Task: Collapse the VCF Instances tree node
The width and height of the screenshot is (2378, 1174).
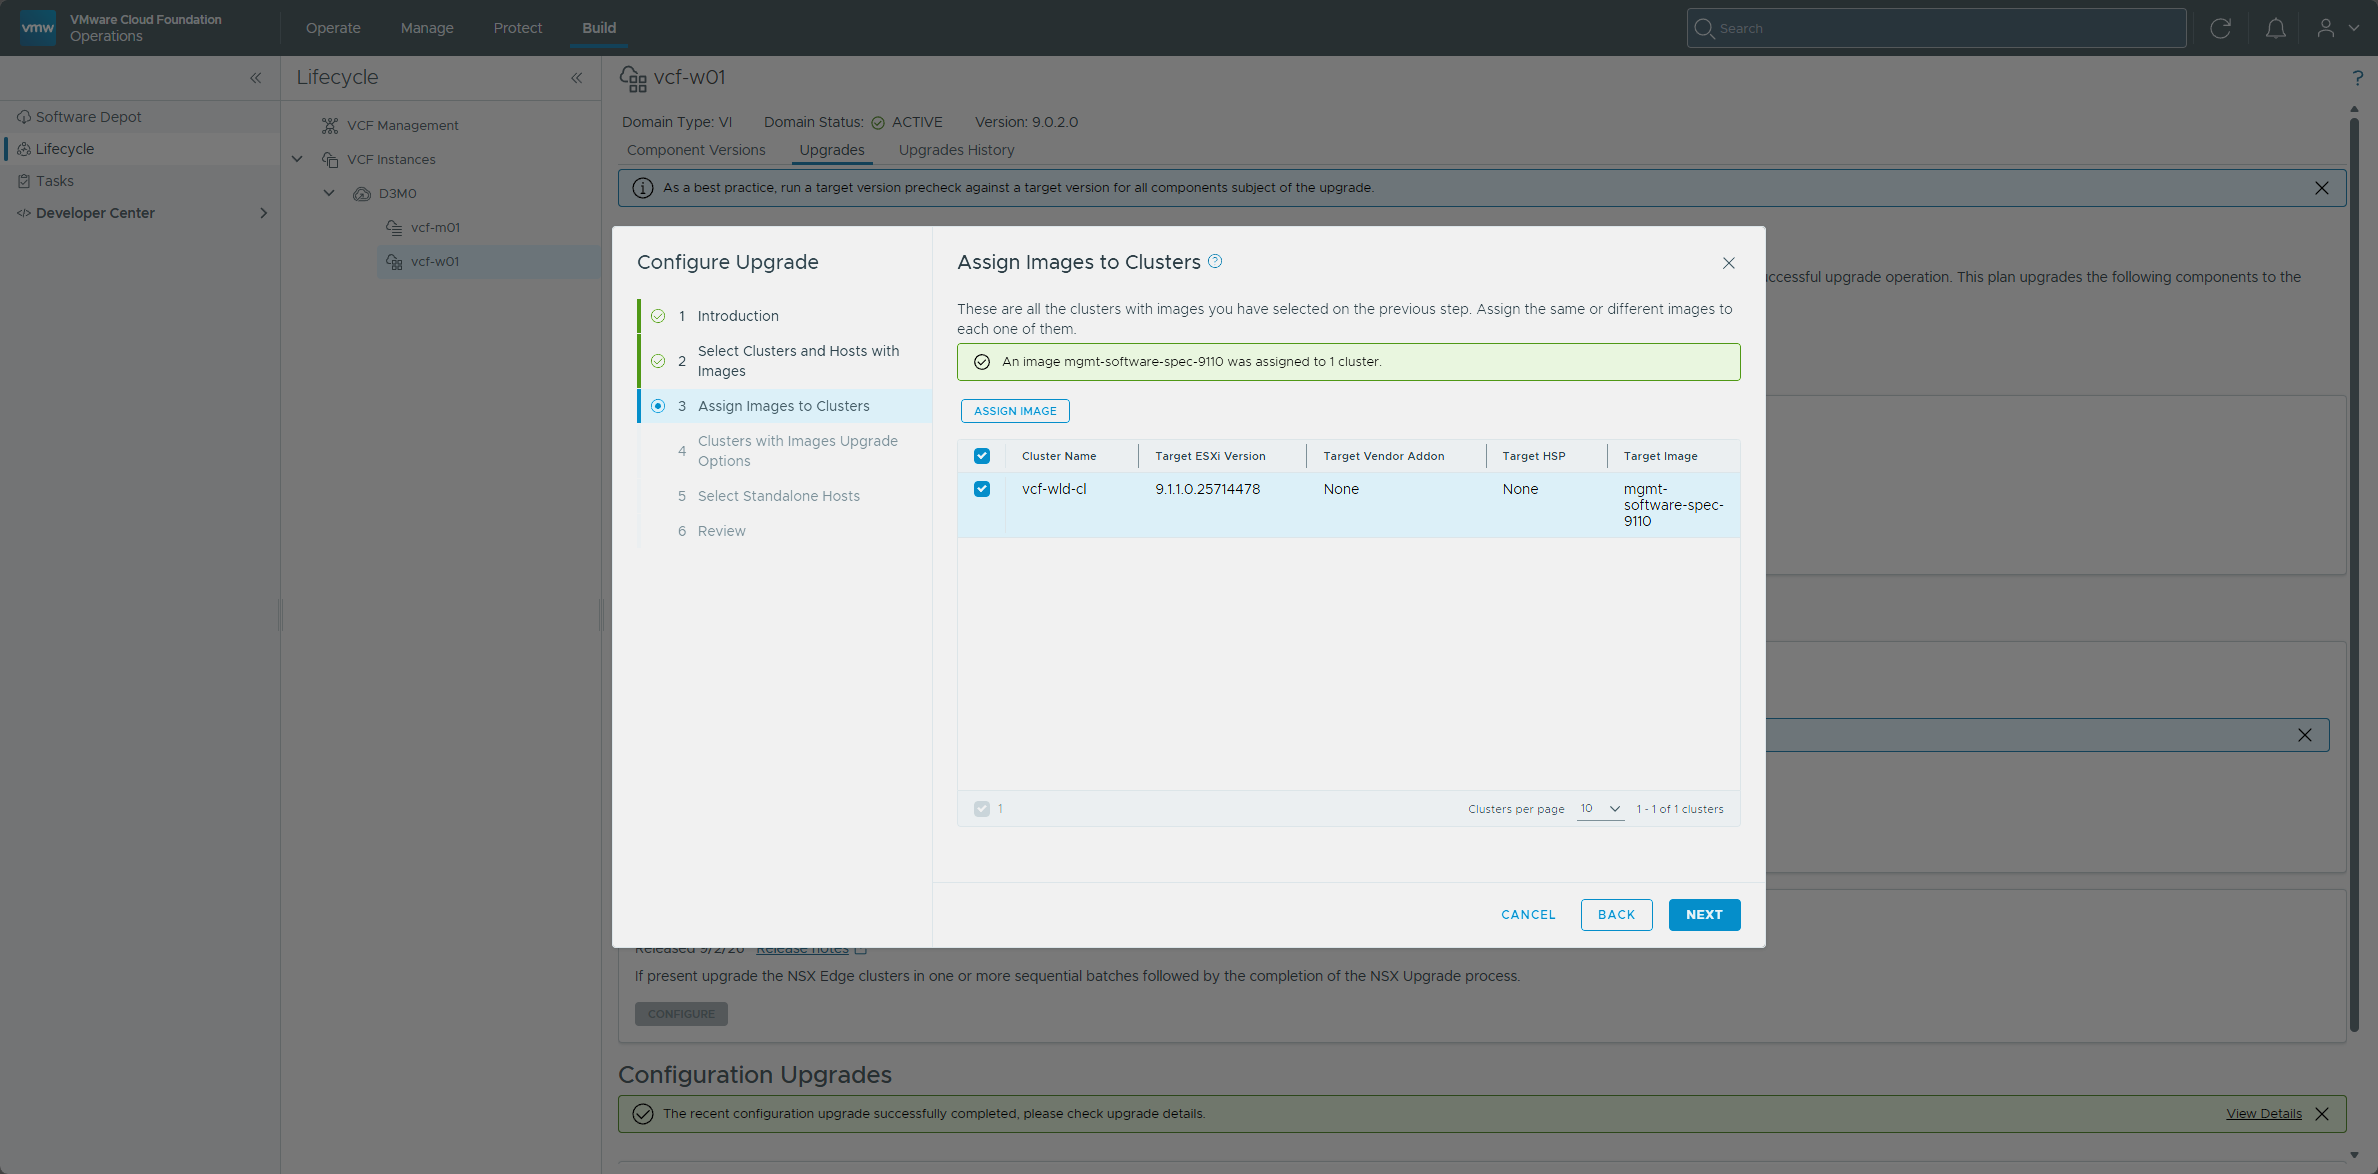Action: point(297,159)
